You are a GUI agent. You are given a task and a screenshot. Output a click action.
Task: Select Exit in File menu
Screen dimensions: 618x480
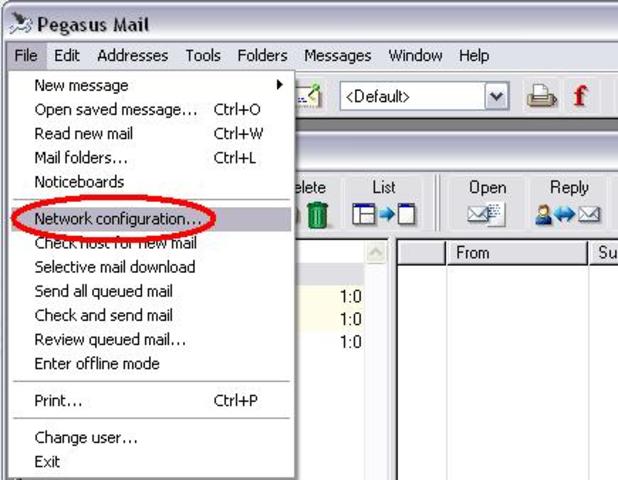[x=151, y=462]
